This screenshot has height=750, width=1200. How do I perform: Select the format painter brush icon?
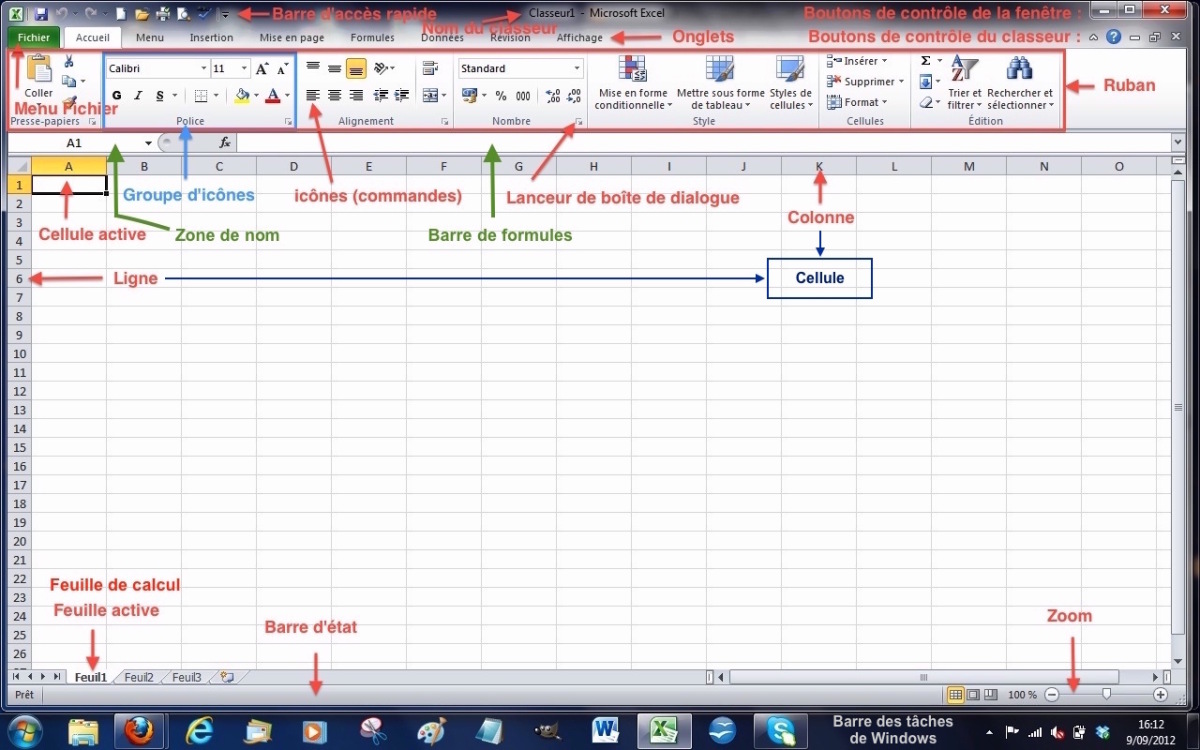point(69,100)
